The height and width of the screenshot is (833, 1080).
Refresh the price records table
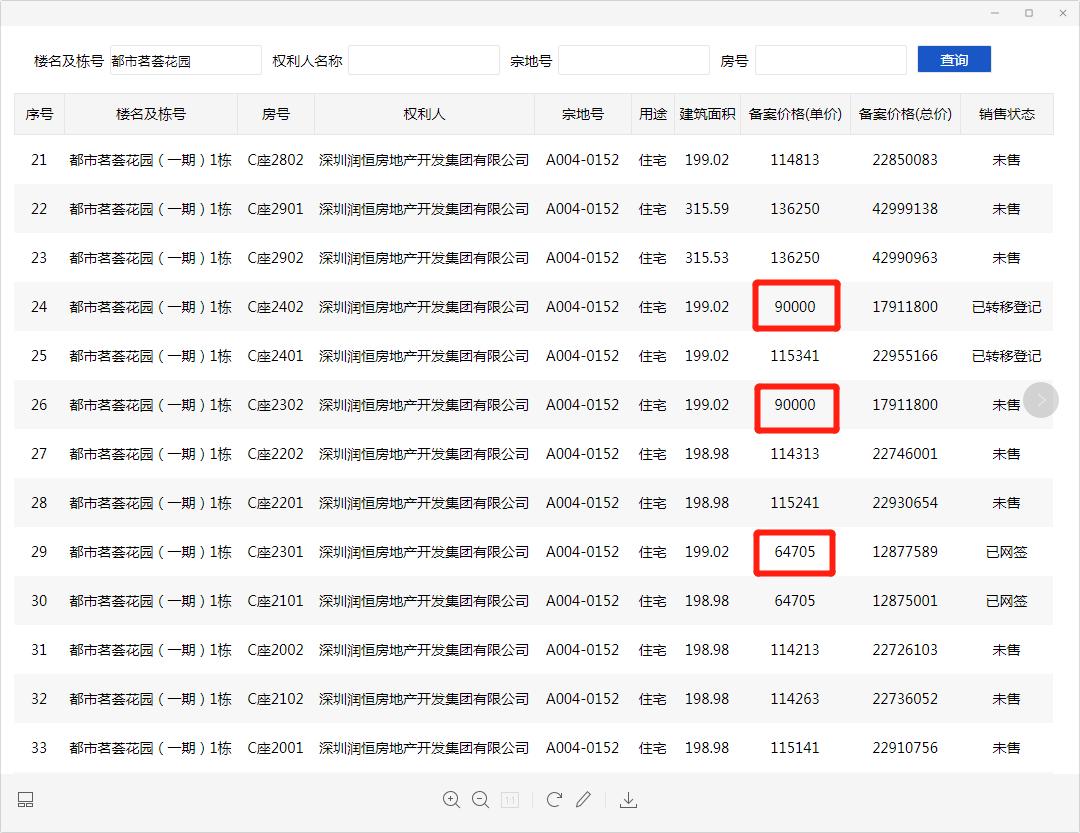coord(554,800)
